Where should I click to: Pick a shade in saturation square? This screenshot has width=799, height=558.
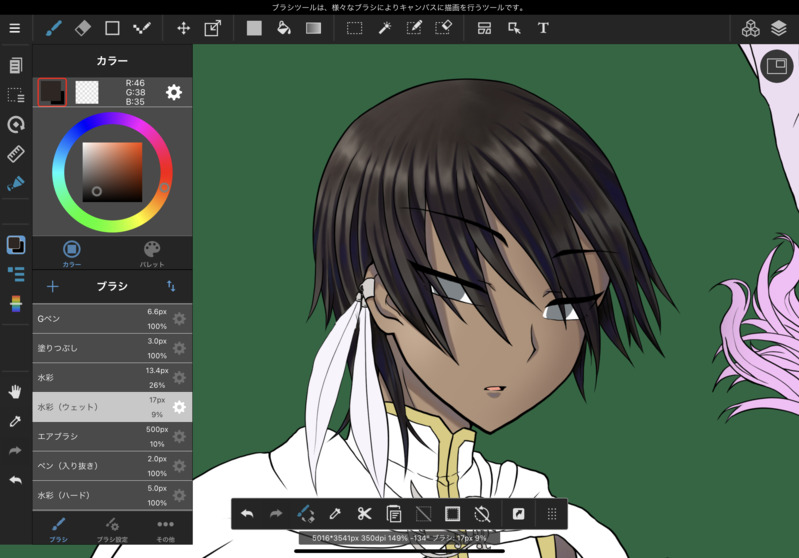tap(112, 172)
